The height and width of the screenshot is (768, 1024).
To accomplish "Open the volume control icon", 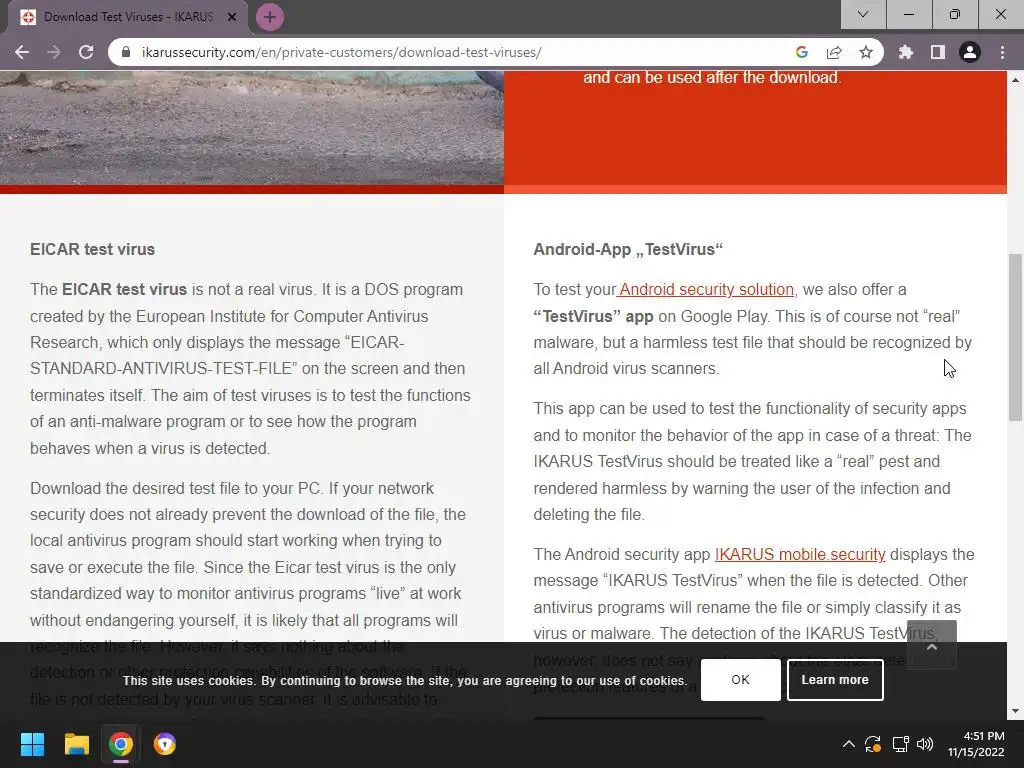I will click(x=925, y=744).
